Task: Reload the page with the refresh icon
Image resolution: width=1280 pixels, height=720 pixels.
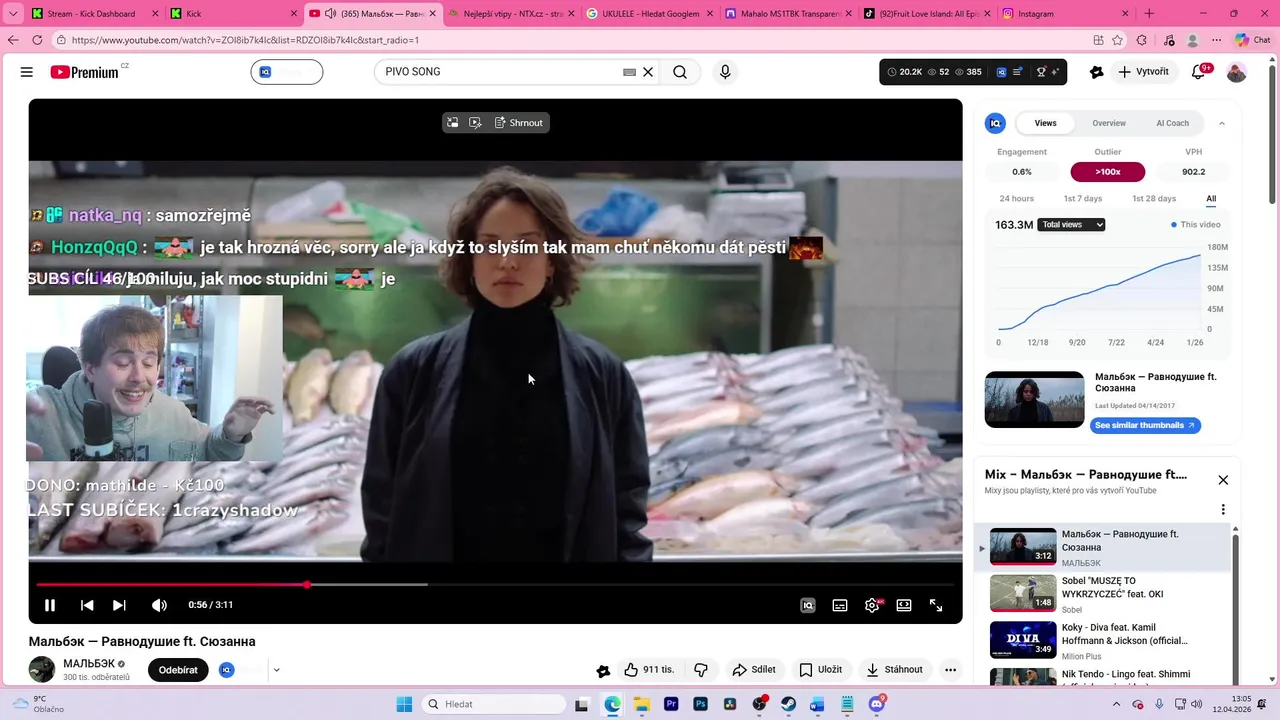Action: coord(37,40)
